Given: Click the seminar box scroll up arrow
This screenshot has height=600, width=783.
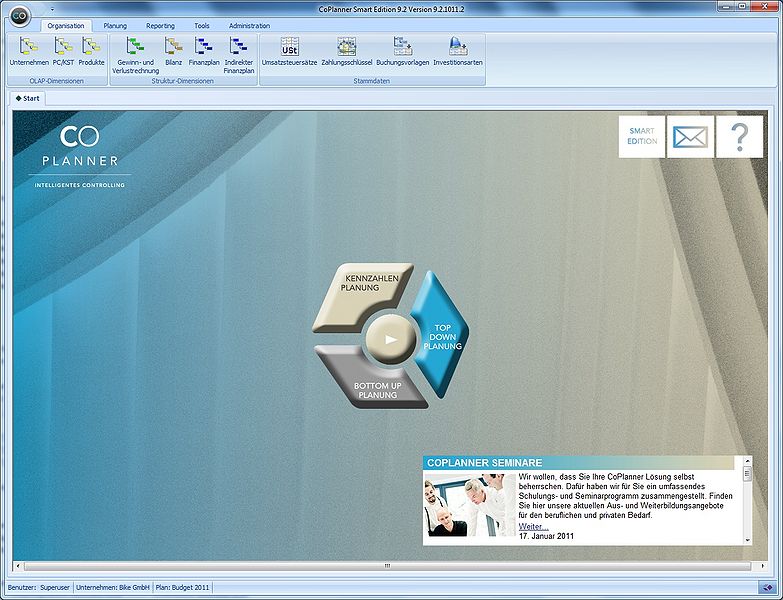Looking at the screenshot, I should pos(748,461).
